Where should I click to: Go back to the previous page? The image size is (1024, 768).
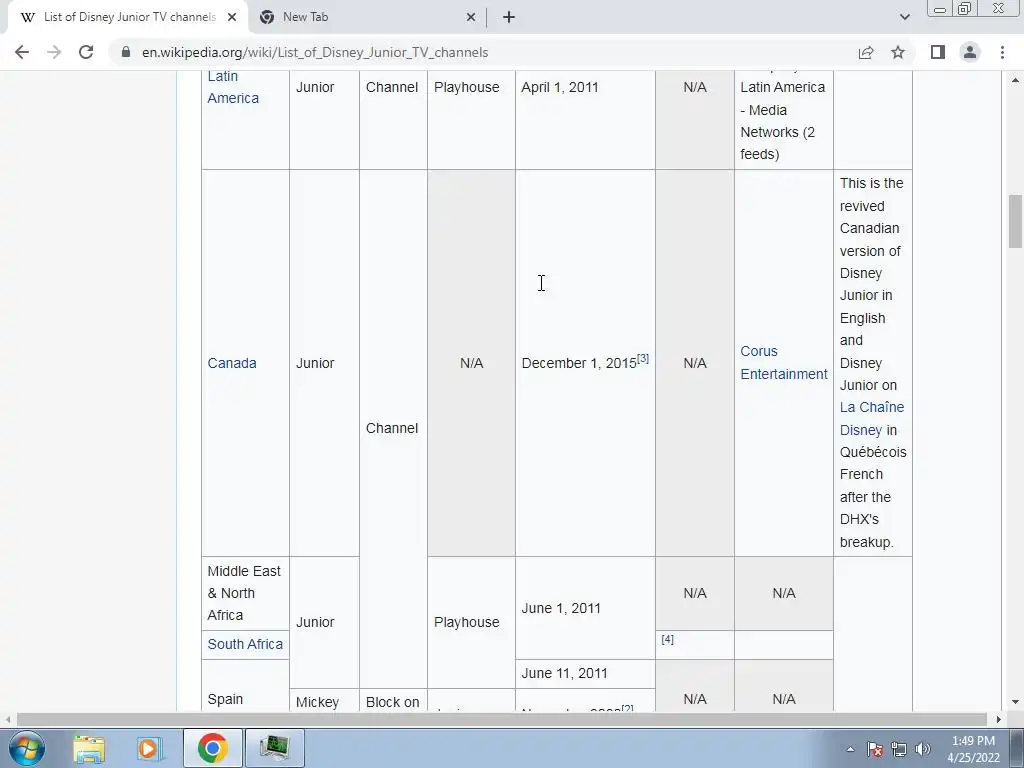click(22, 52)
